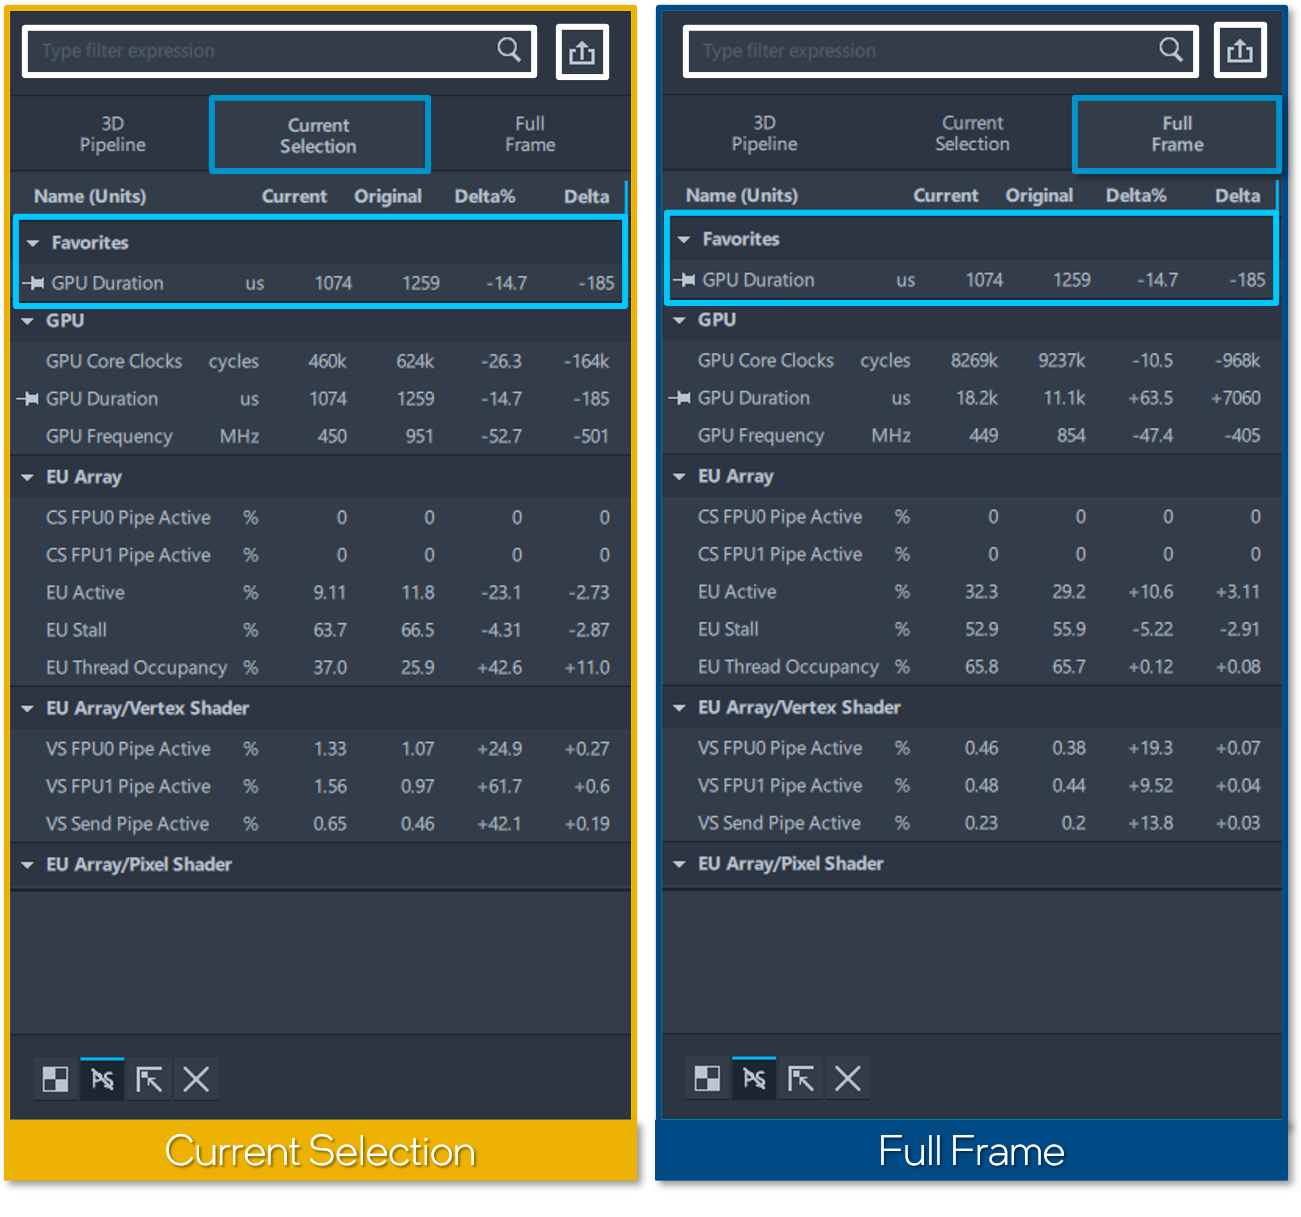Click the +7060 delta value in the Full Frame panel
Screen dimensions: 1301x1217
pyautogui.click(x=1236, y=398)
